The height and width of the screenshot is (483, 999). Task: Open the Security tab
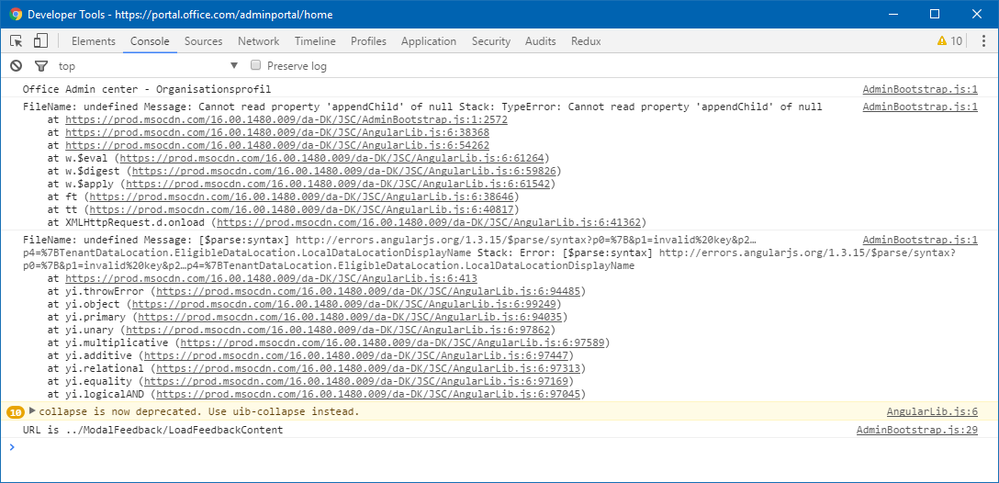point(491,41)
